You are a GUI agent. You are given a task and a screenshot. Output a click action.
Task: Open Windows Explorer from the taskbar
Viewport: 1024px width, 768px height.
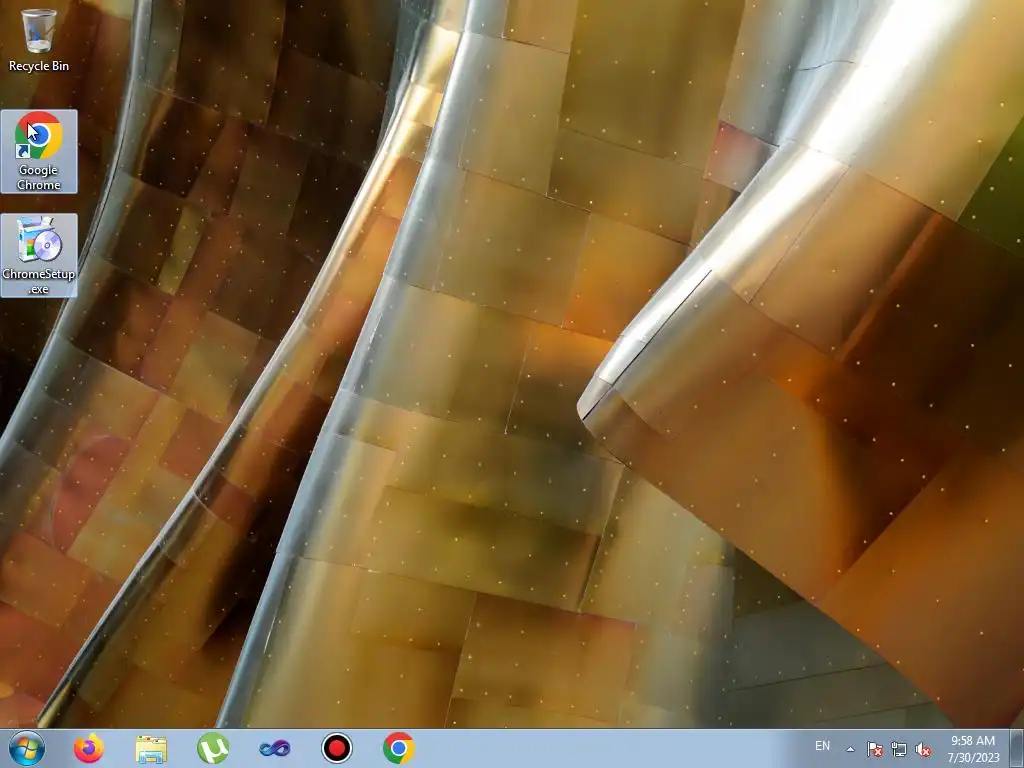point(151,748)
